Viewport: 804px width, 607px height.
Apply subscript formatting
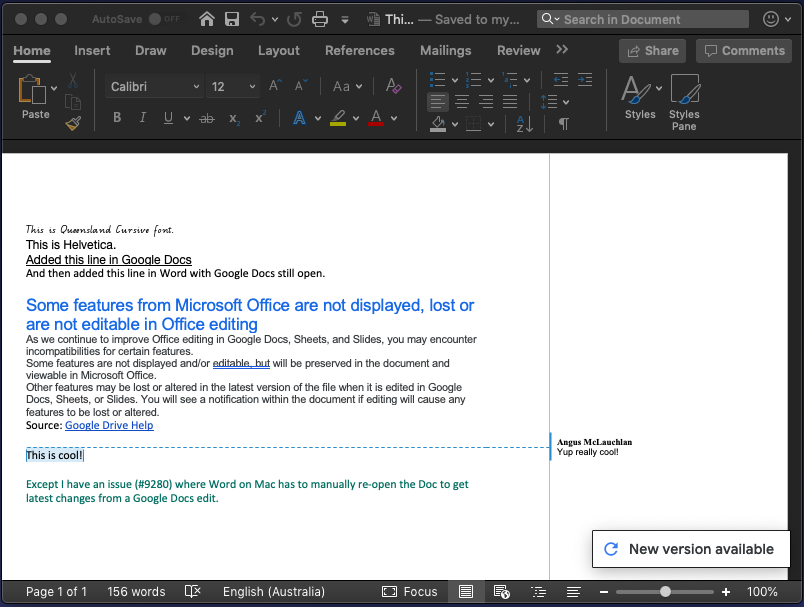234,118
